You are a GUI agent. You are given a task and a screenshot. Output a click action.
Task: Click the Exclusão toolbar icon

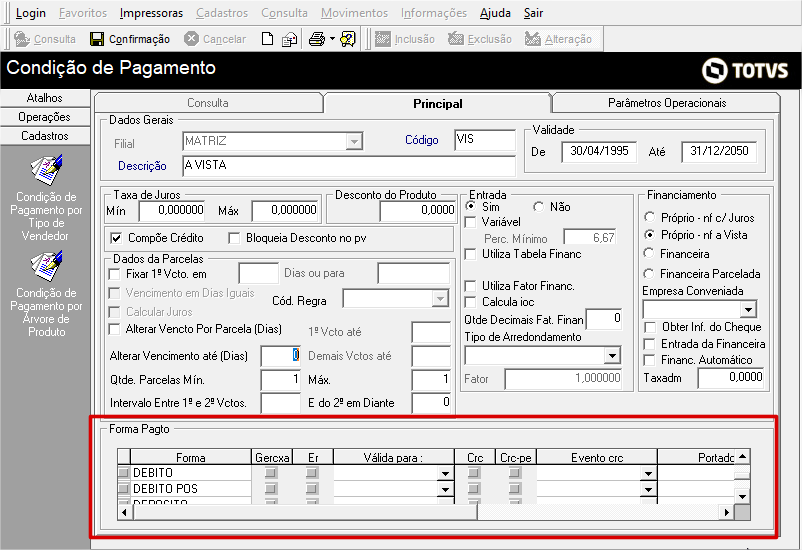click(x=455, y=39)
